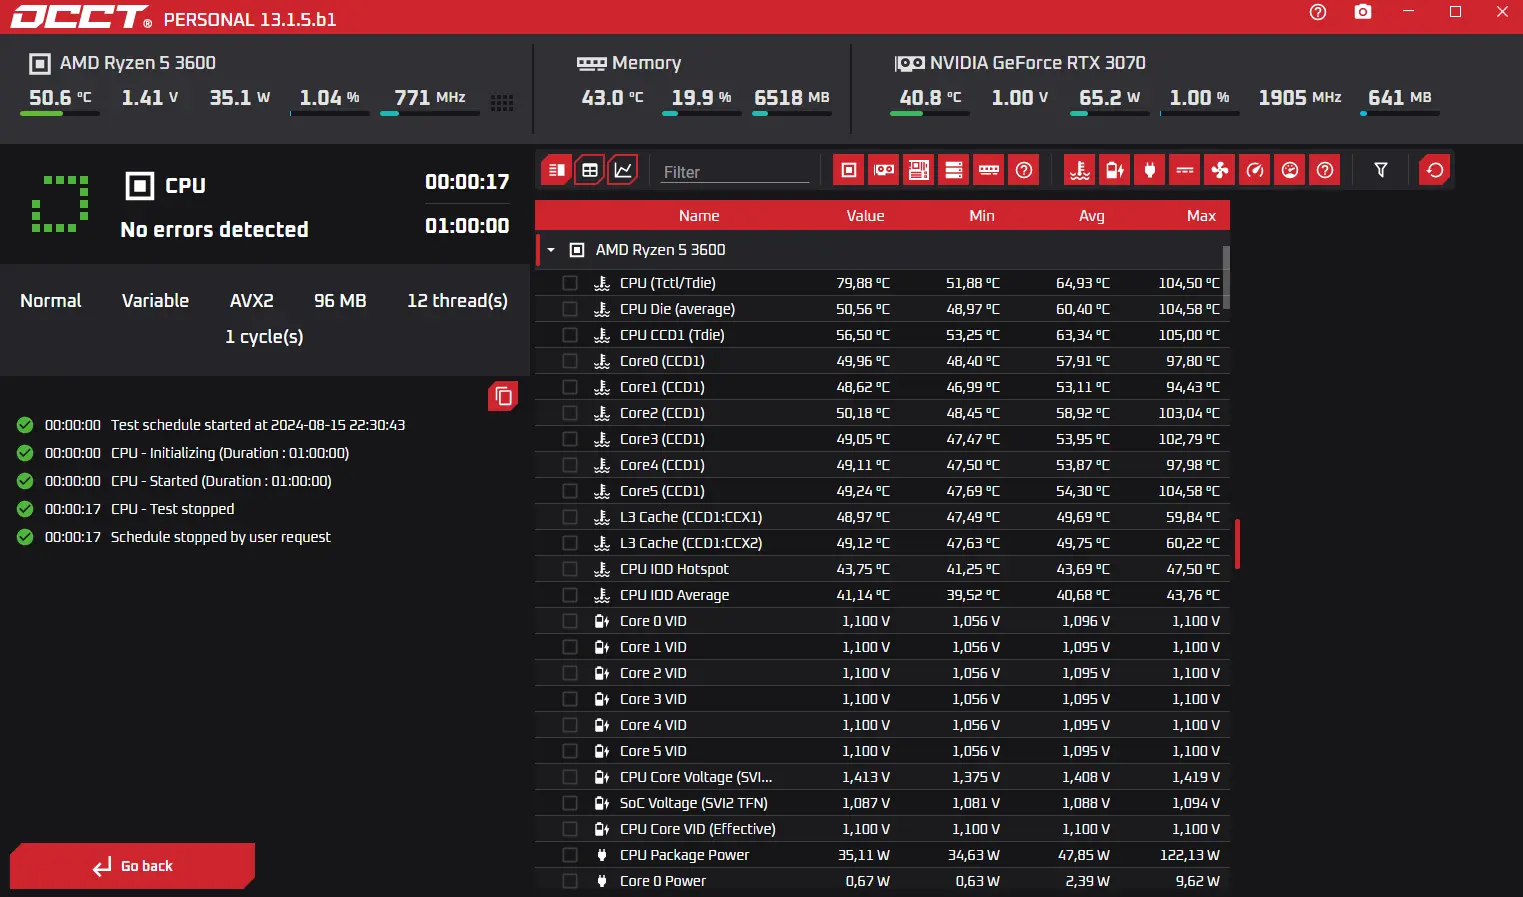Switch sensors to the table grid view
The width and height of the screenshot is (1523, 897).
click(590, 170)
